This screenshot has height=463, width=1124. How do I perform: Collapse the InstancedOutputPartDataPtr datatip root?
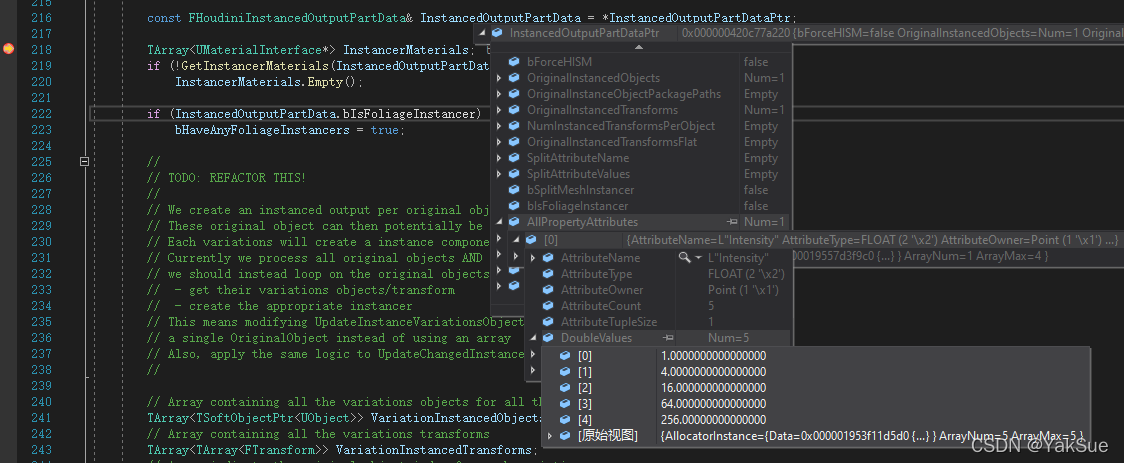(481, 33)
